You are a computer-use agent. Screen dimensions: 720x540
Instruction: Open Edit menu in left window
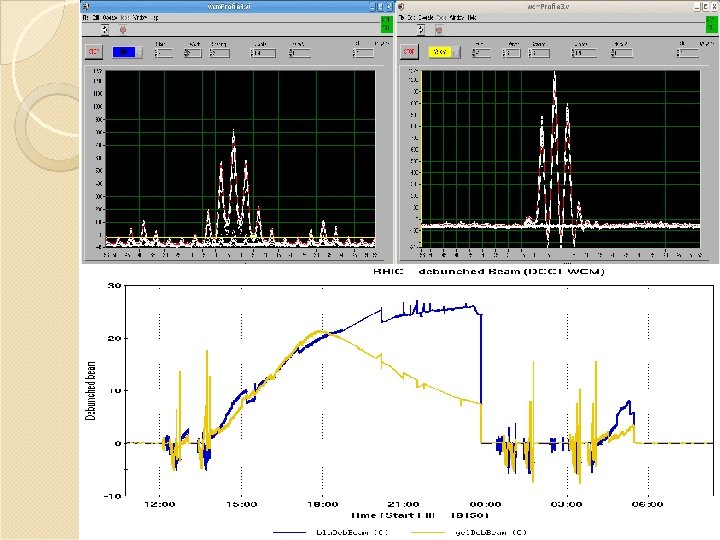coord(96,17)
